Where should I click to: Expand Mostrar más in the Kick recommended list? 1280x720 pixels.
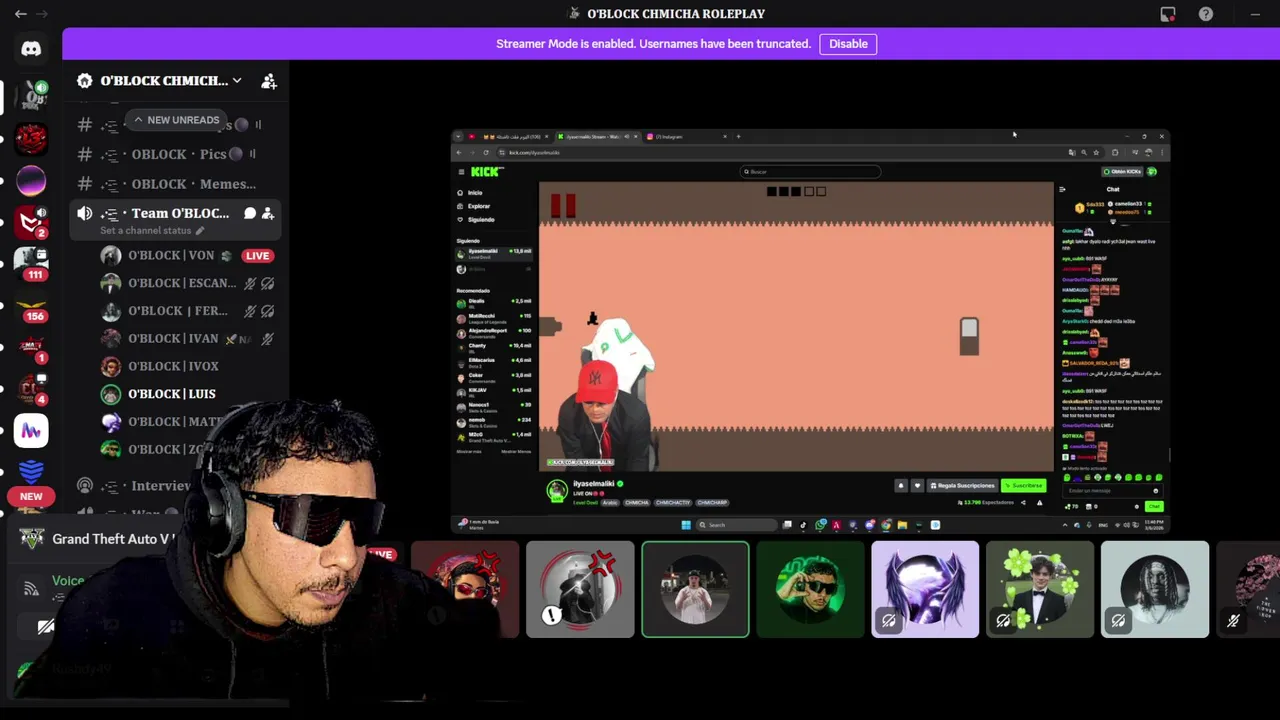point(468,452)
